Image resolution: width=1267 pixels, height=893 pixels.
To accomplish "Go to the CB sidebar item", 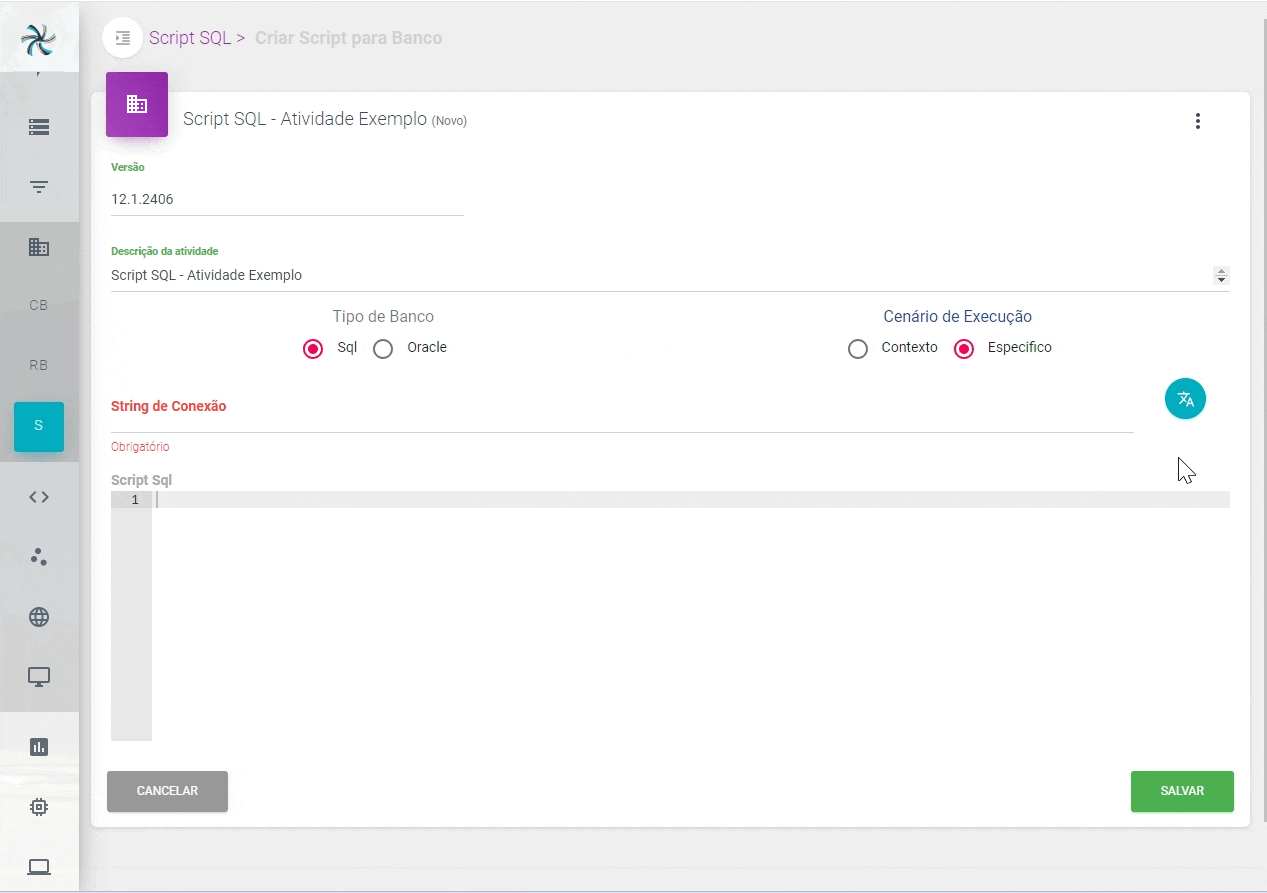I will [39, 306].
